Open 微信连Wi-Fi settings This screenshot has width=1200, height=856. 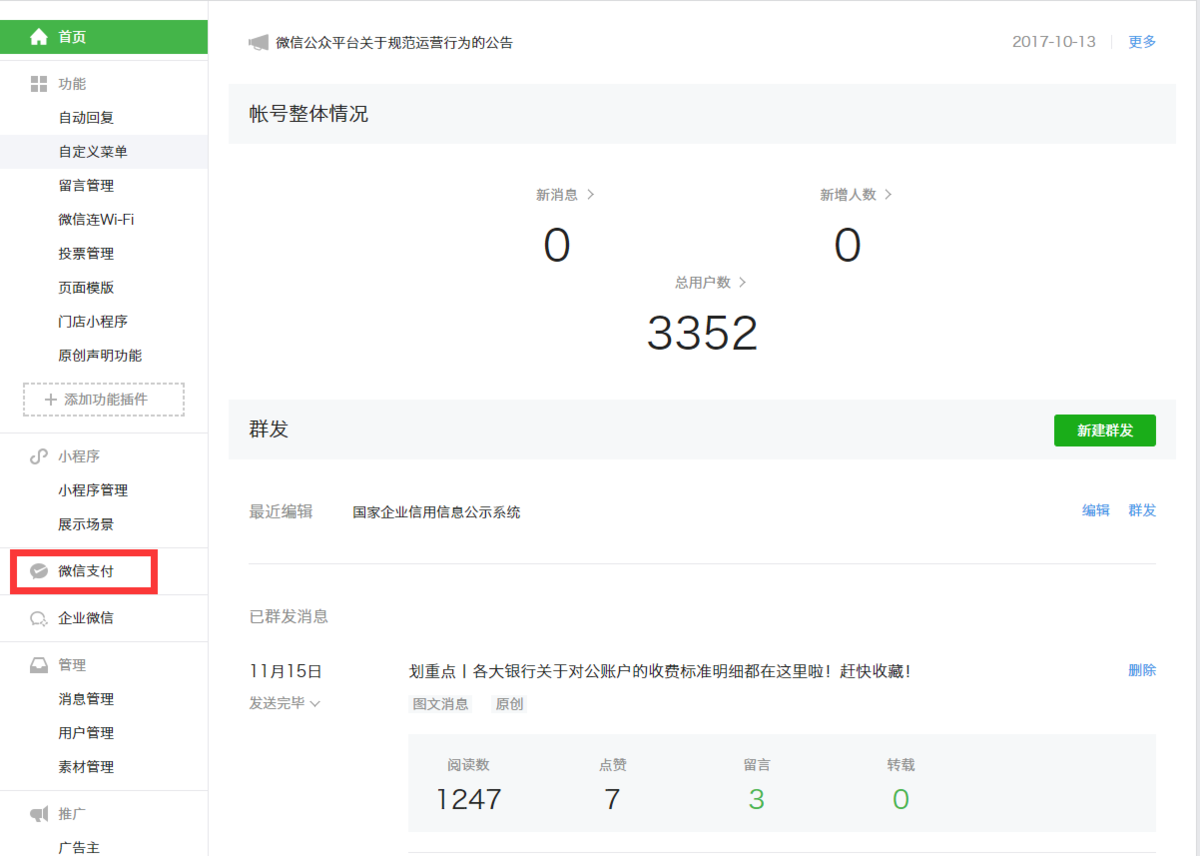pos(96,220)
